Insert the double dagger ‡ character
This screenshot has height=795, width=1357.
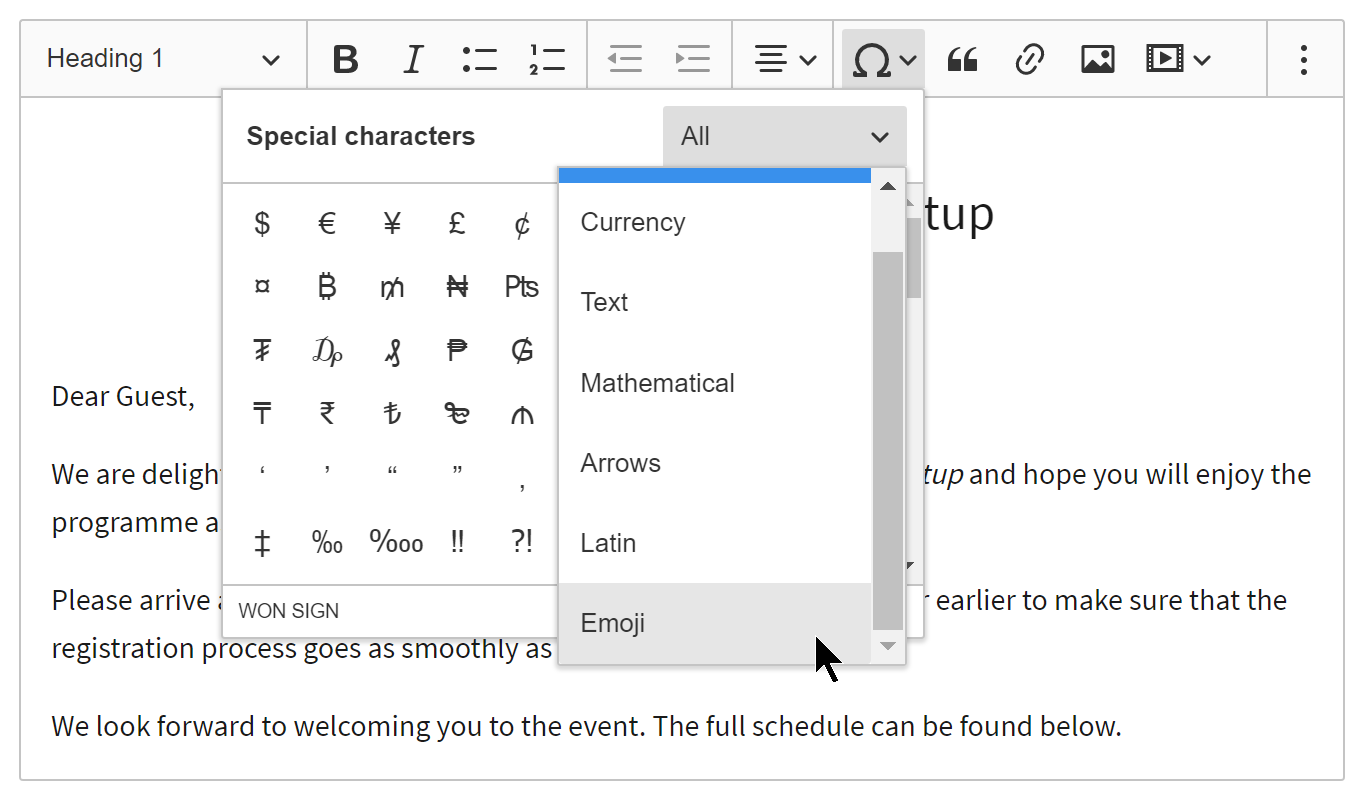click(x=262, y=542)
